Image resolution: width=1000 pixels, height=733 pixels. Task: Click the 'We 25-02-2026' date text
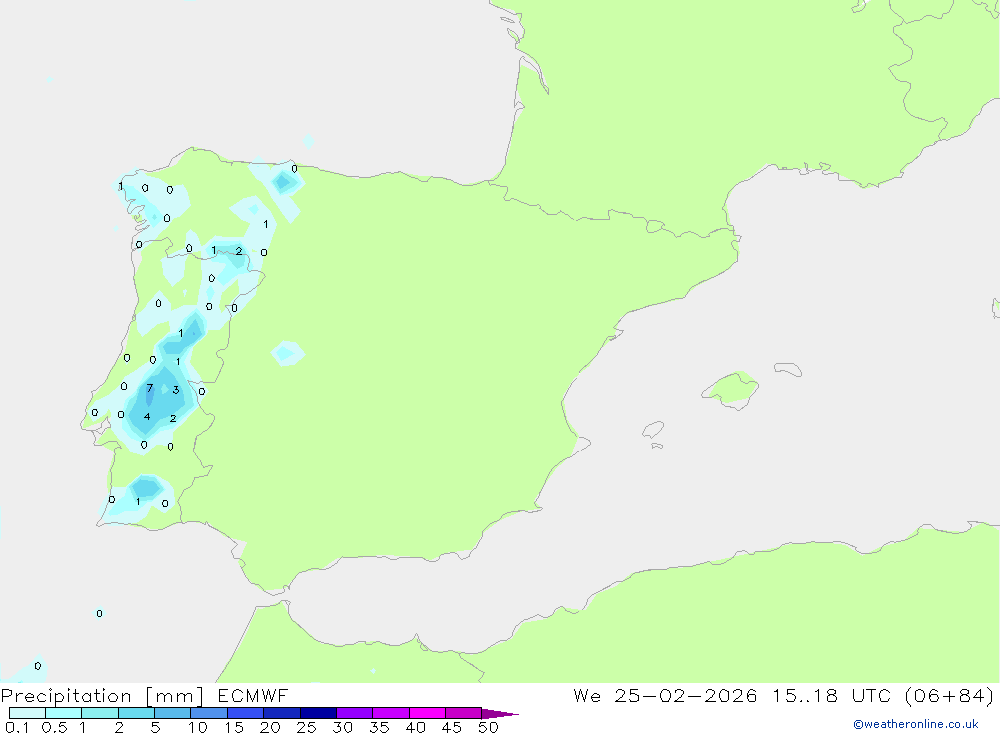pyautogui.click(x=665, y=696)
